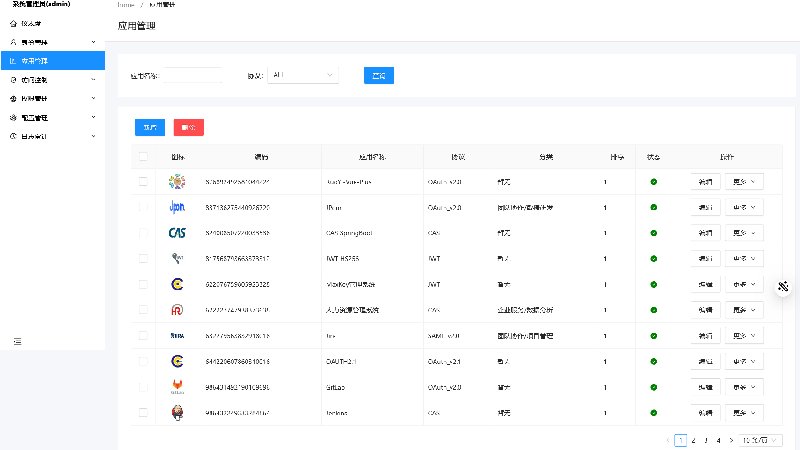Viewport: 800px width, 450px height.
Task: Open the More dropdown in JPom row
Action: (x=744, y=207)
